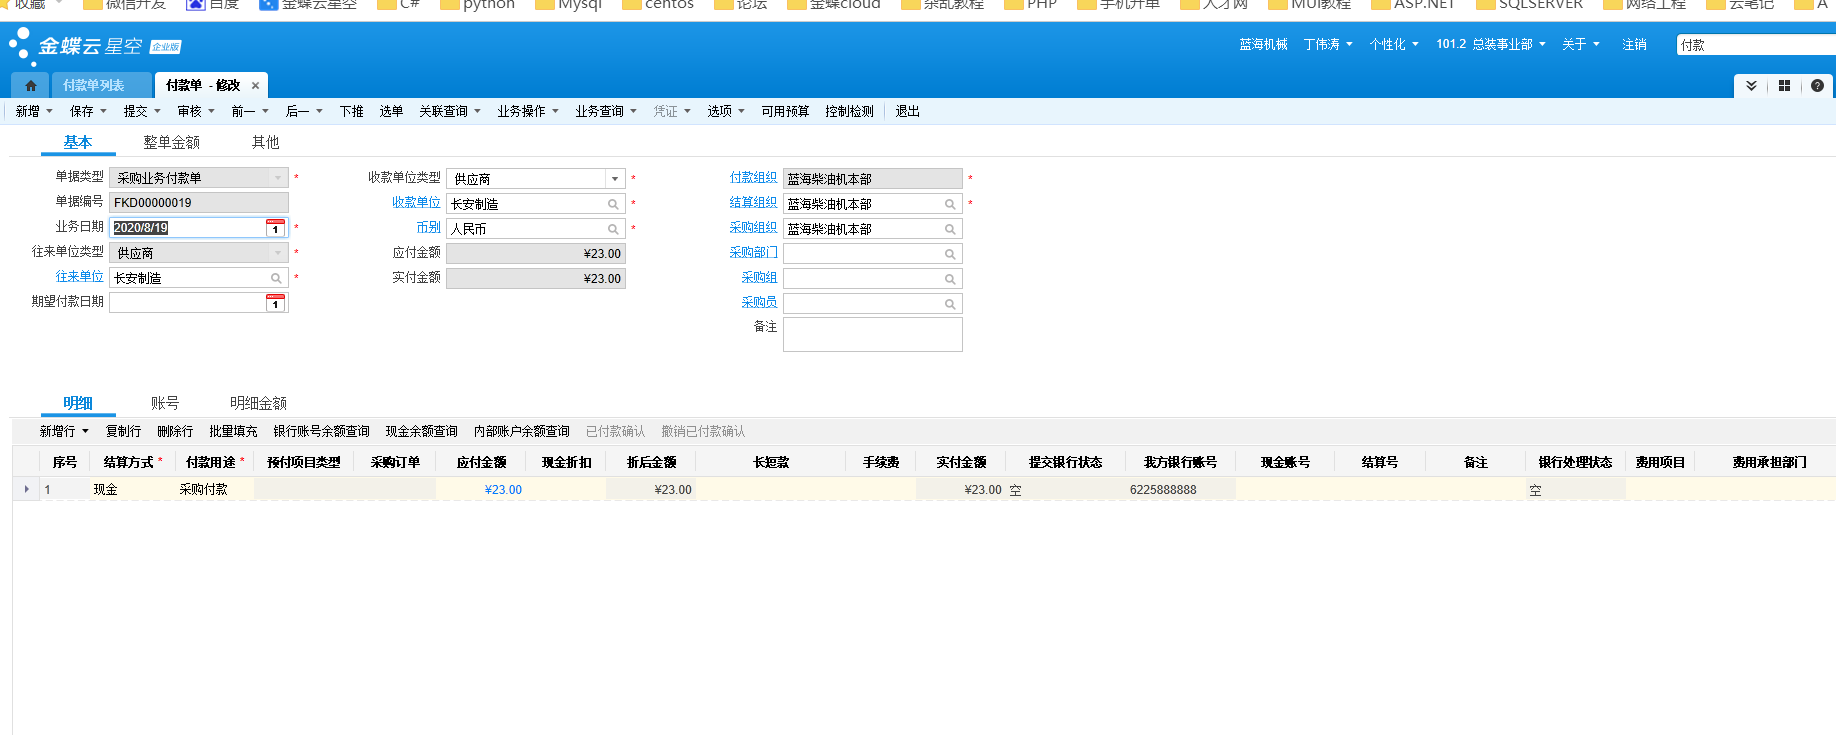Open the 丁伟涛 user menu
Viewport: 1836px width, 735px height.
tap(1328, 44)
